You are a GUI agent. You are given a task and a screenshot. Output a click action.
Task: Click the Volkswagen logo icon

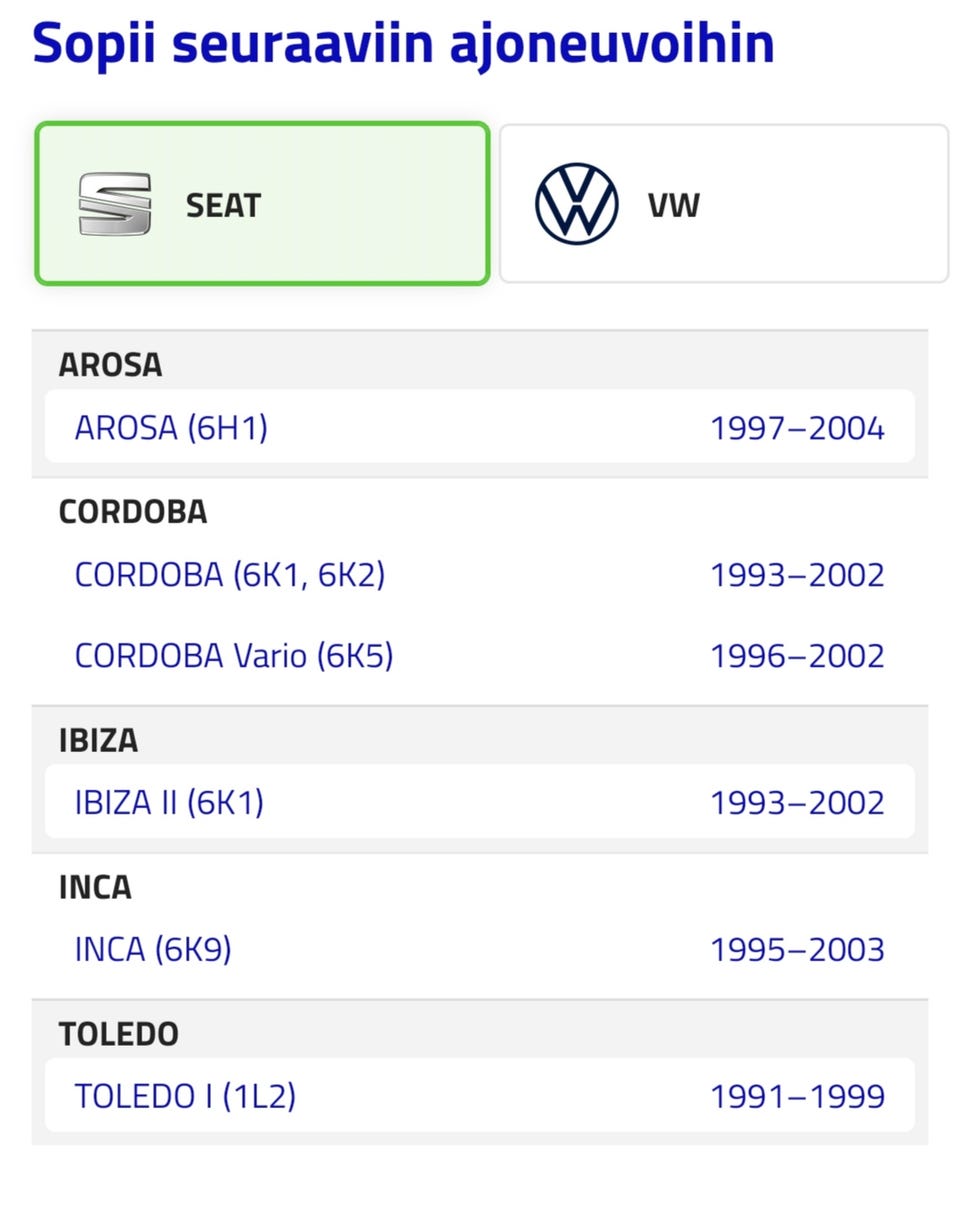[x=577, y=204]
